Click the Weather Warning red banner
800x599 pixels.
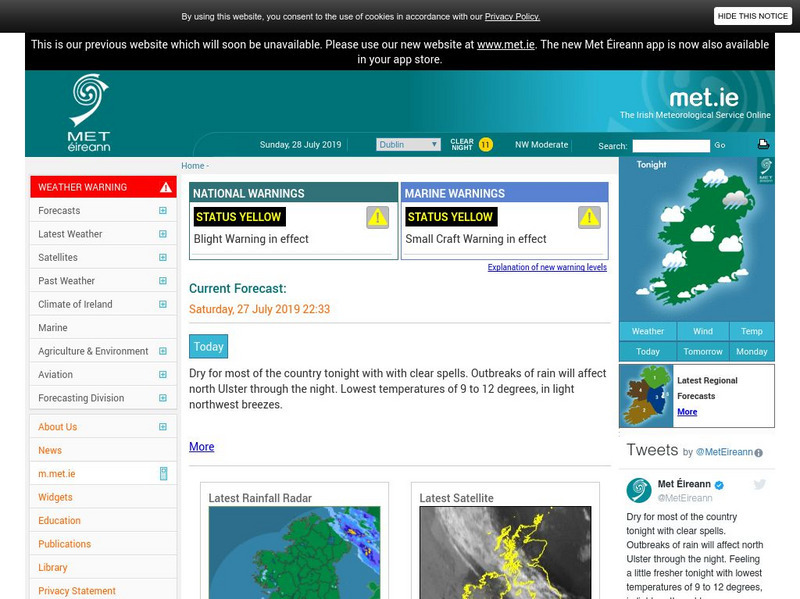[103, 187]
